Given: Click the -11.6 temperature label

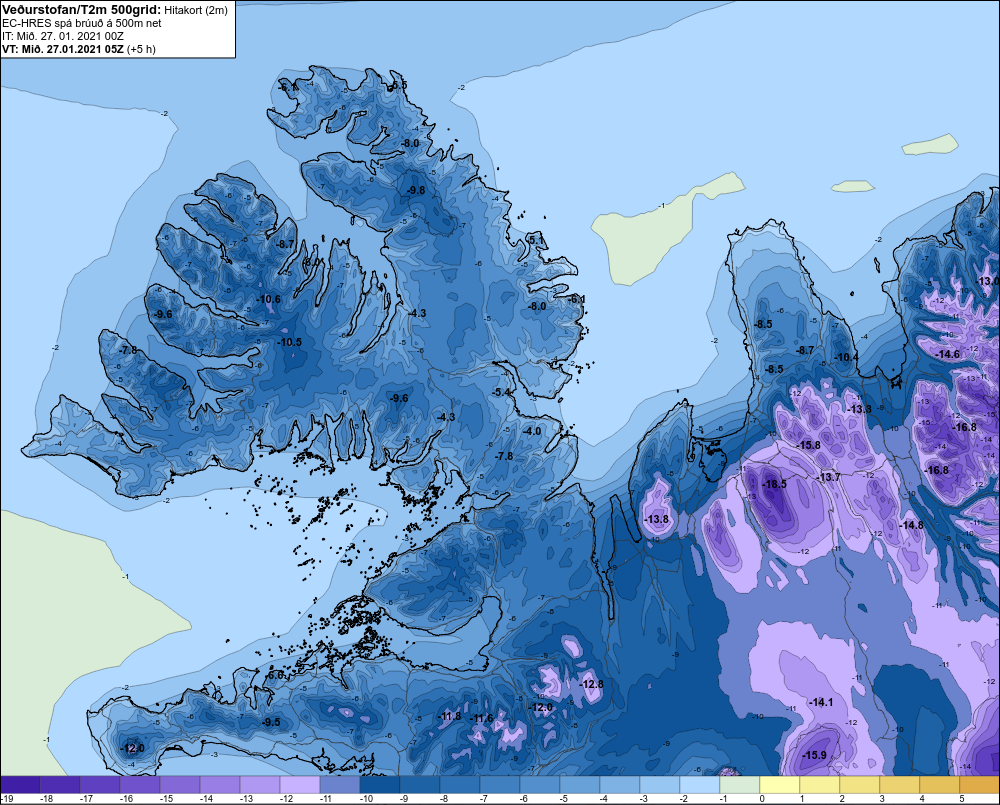Looking at the screenshot, I should point(482,718).
